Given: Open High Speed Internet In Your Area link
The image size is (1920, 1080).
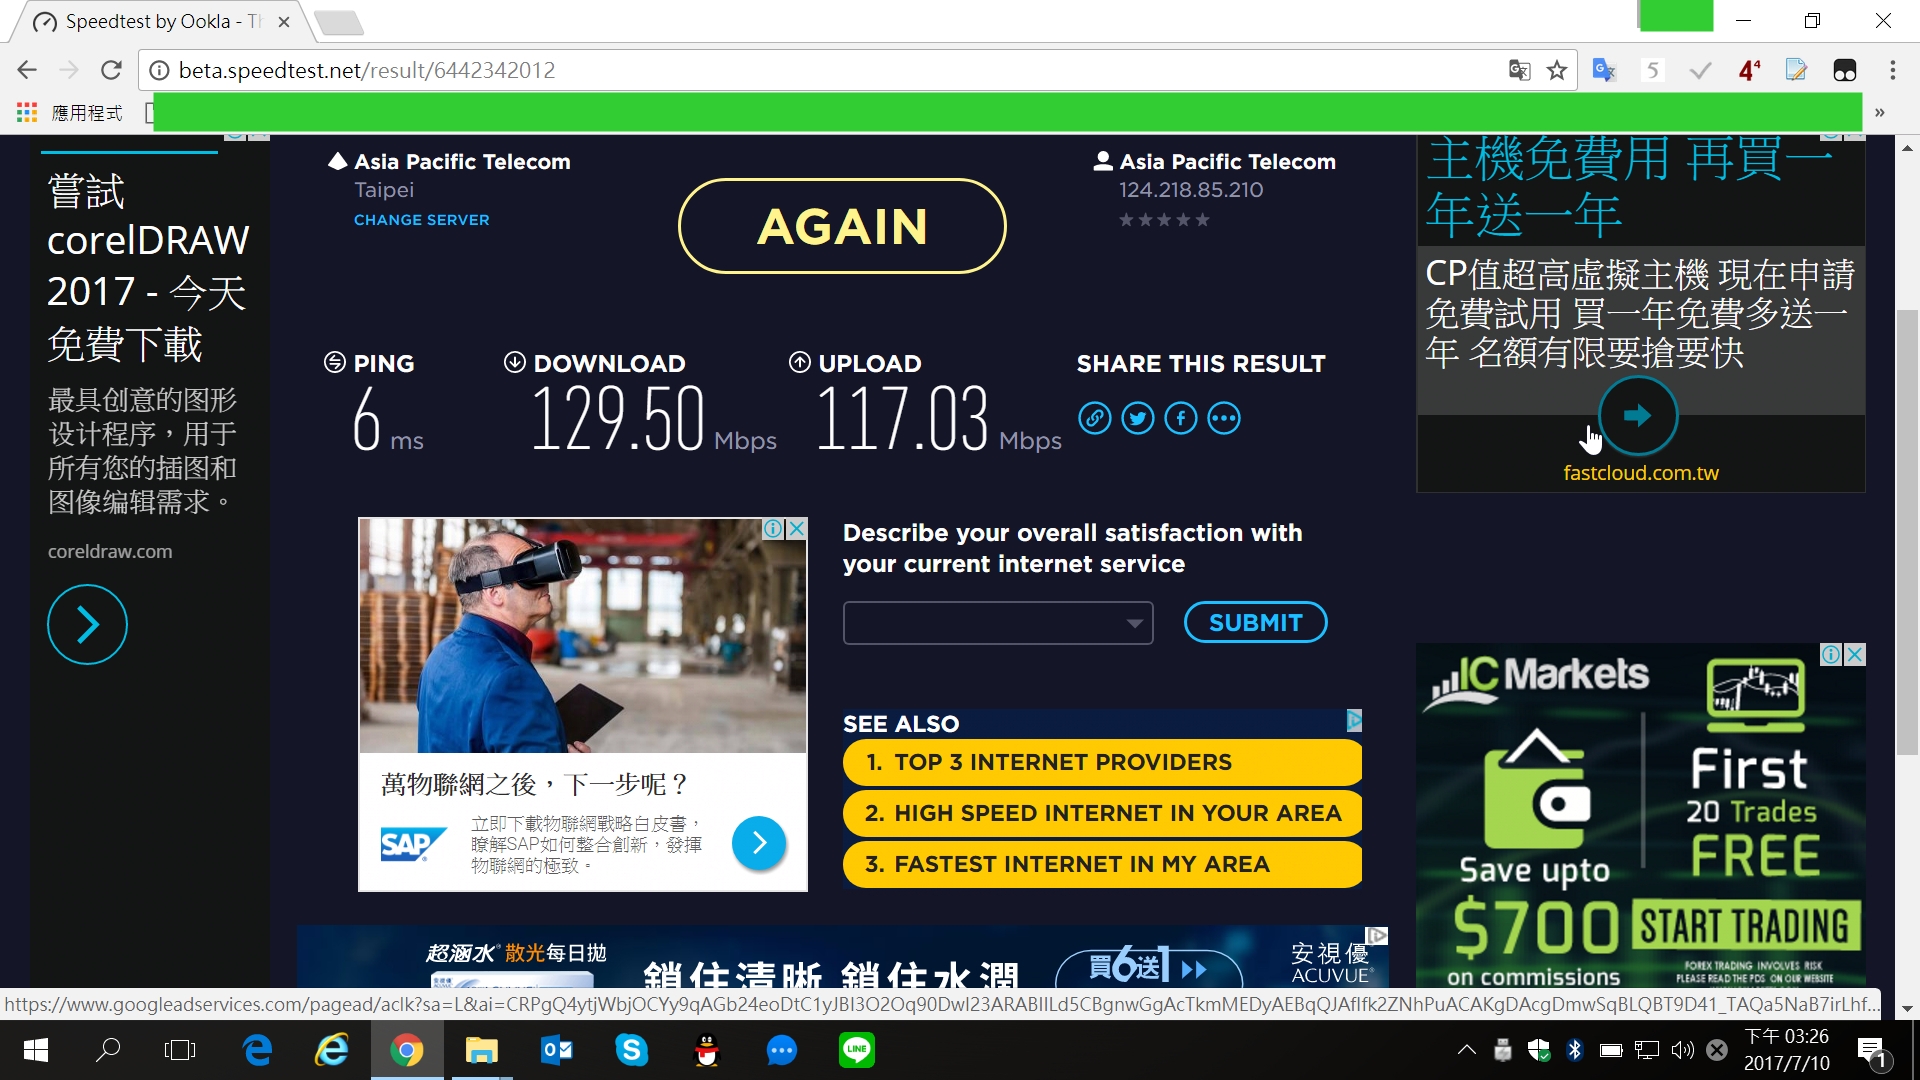Looking at the screenshot, I should 1102,813.
